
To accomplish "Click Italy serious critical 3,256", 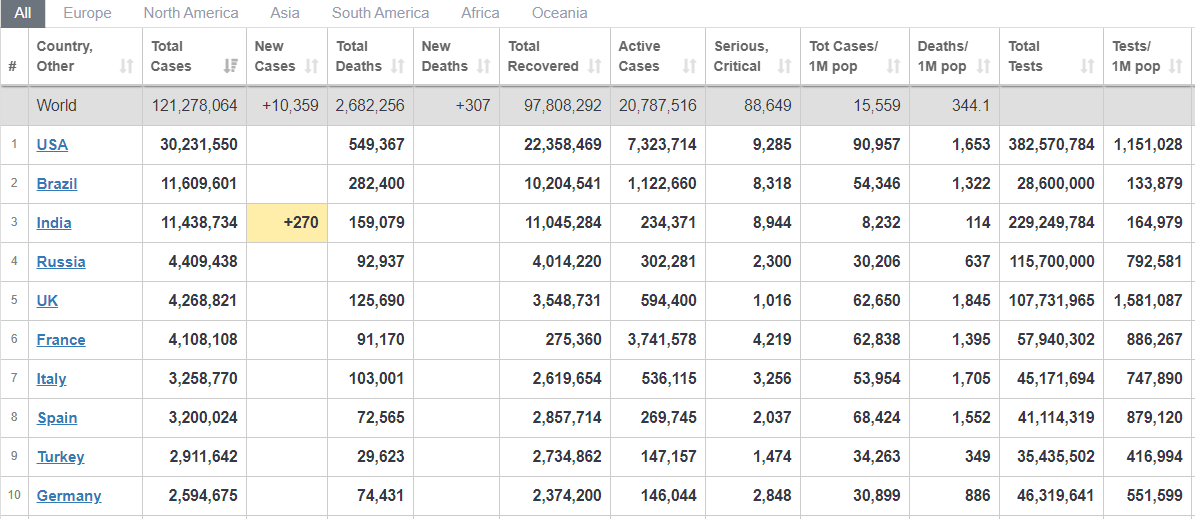I will coord(772,379).
